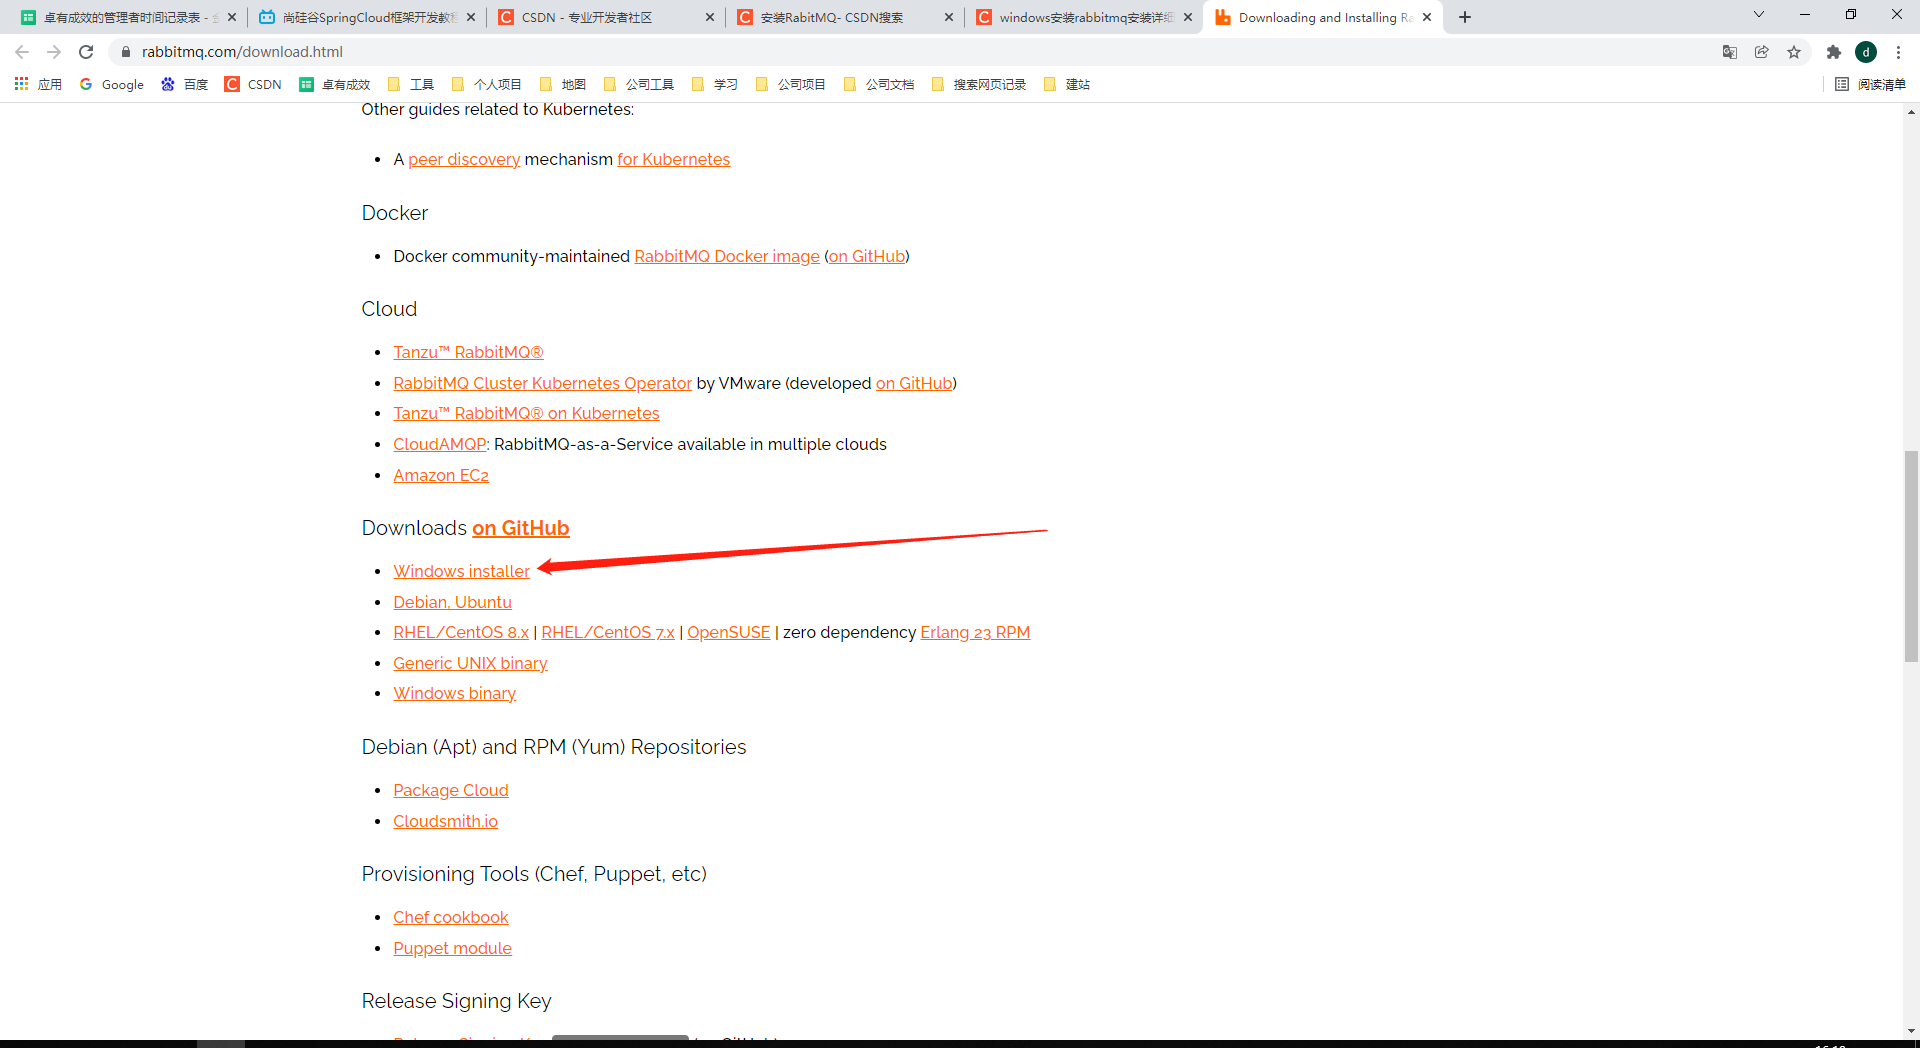Open the 工具 bookmark folder
The width and height of the screenshot is (1920, 1048).
pos(411,84)
